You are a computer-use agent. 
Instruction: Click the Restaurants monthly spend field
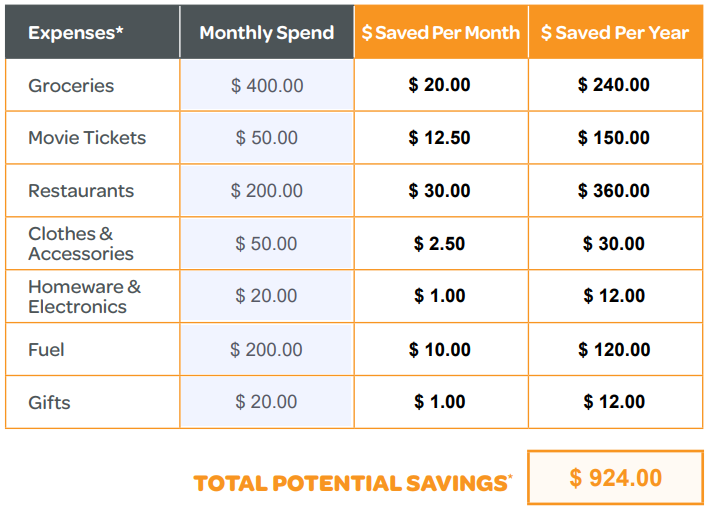pos(267,190)
